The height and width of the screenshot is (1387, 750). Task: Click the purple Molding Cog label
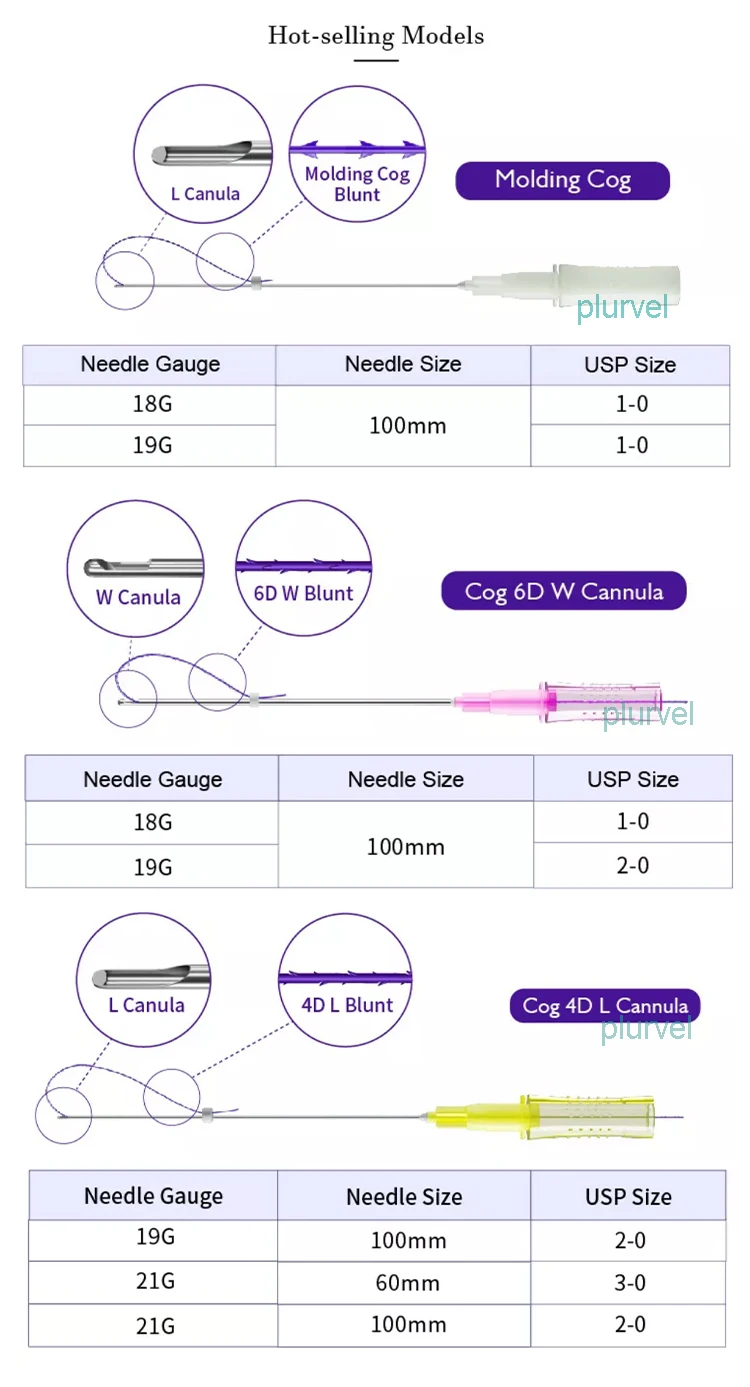[x=562, y=181]
